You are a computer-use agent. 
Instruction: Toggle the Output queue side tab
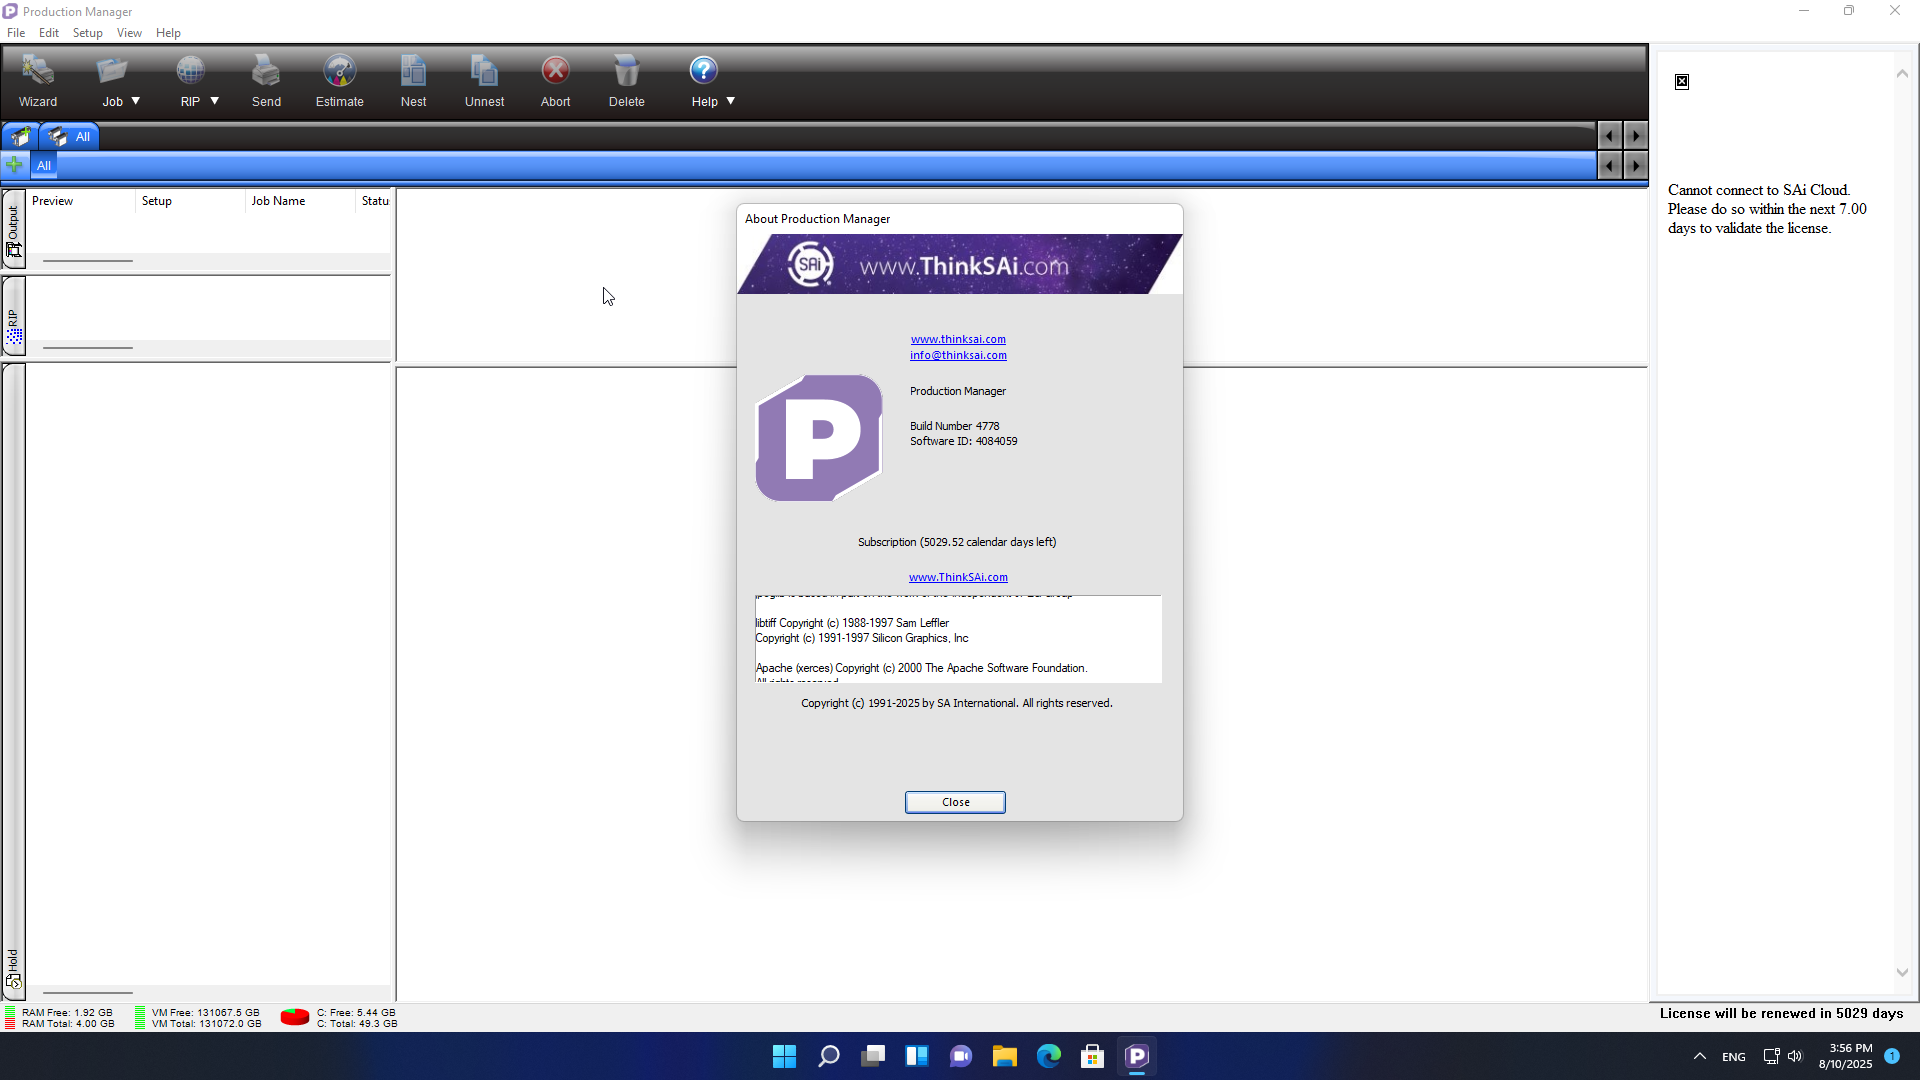pyautogui.click(x=14, y=230)
